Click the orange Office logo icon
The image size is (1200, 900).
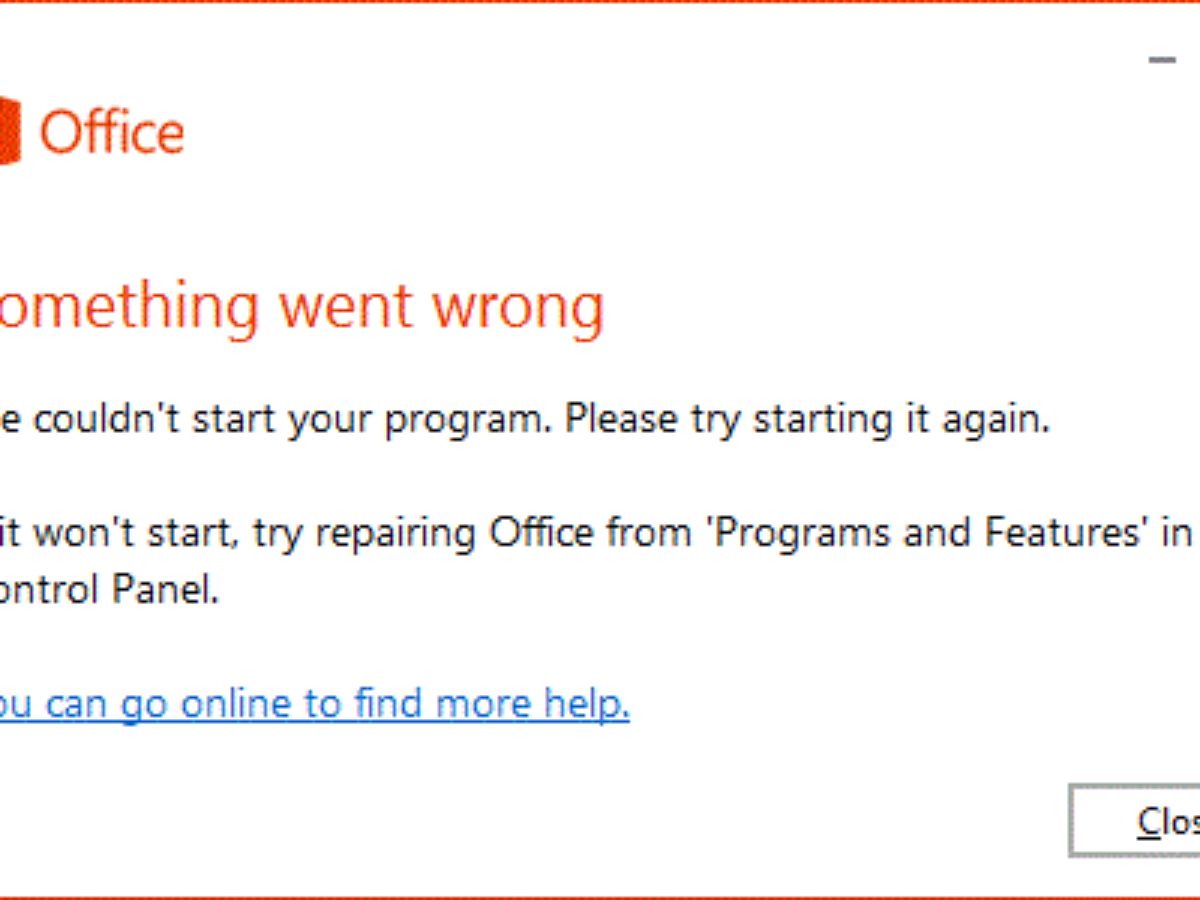pyautogui.click(x=10, y=131)
